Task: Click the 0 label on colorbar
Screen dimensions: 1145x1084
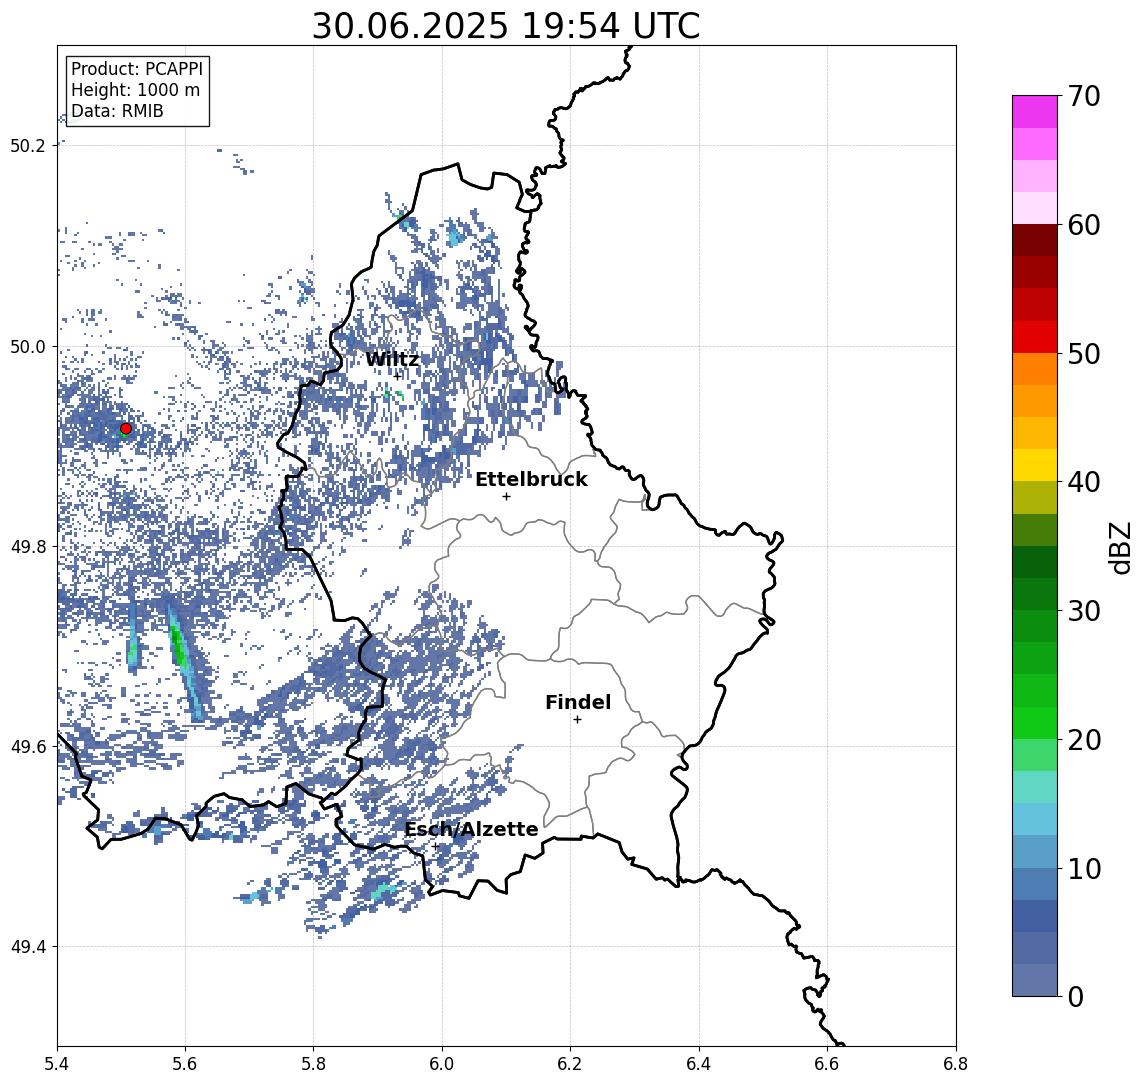Action: (1076, 996)
